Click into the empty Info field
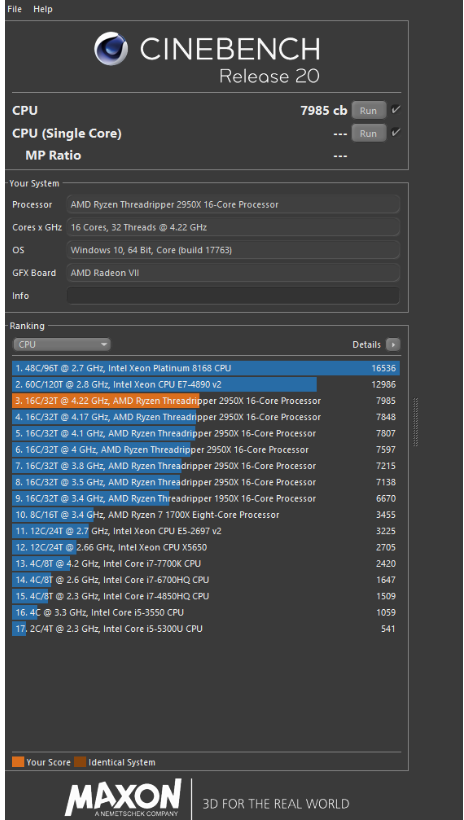Screen dimensions: 464x820 click(x=233, y=295)
